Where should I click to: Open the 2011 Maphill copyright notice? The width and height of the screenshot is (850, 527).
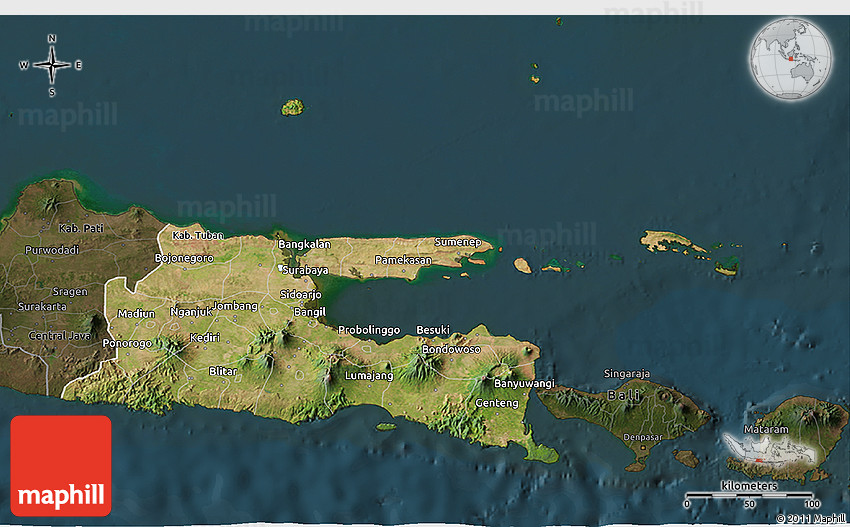click(x=810, y=518)
